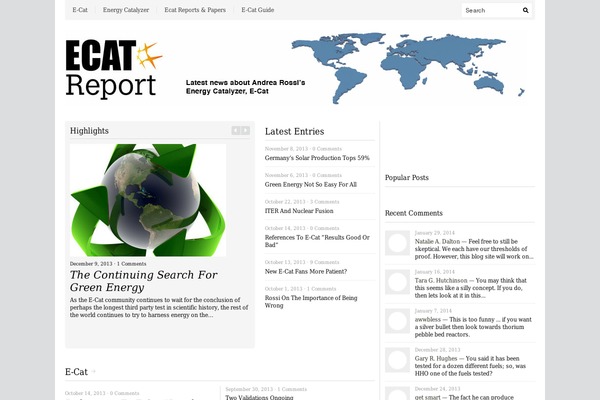
Task: Click the Popular Posts heading
Action: [x=406, y=178]
